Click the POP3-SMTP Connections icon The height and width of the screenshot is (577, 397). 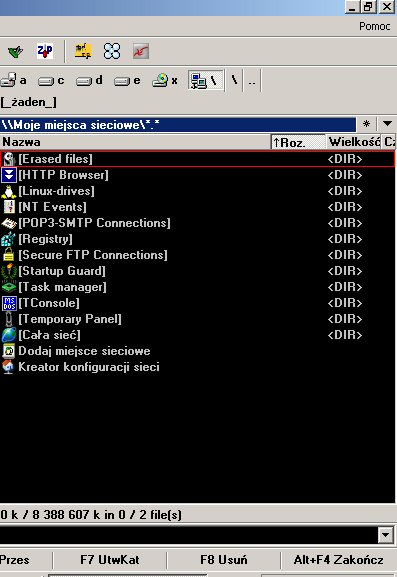tap(9, 223)
